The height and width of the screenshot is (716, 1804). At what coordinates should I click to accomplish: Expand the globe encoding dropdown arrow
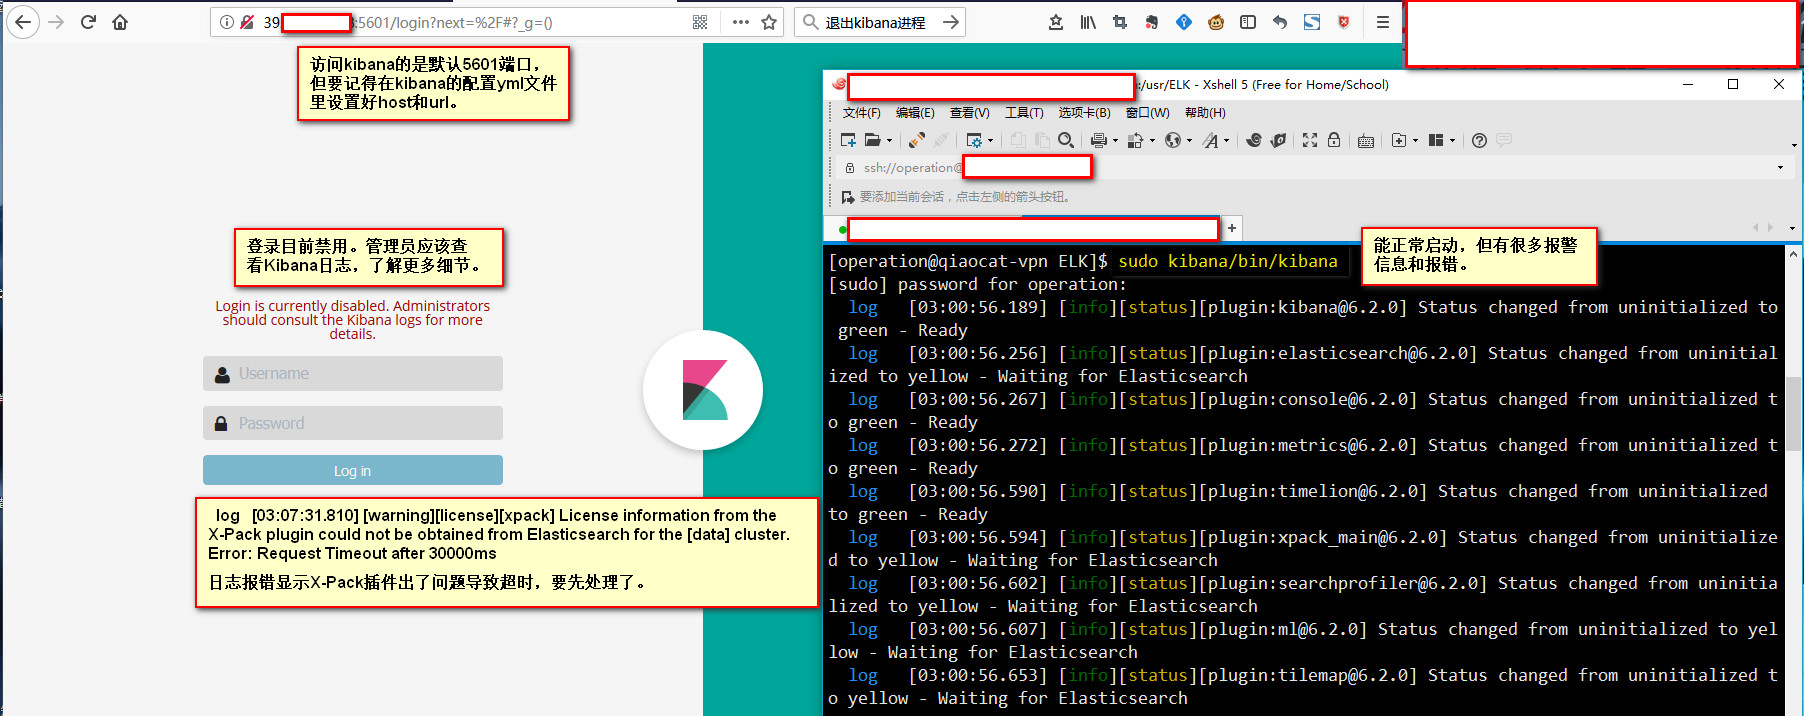[1189, 141]
